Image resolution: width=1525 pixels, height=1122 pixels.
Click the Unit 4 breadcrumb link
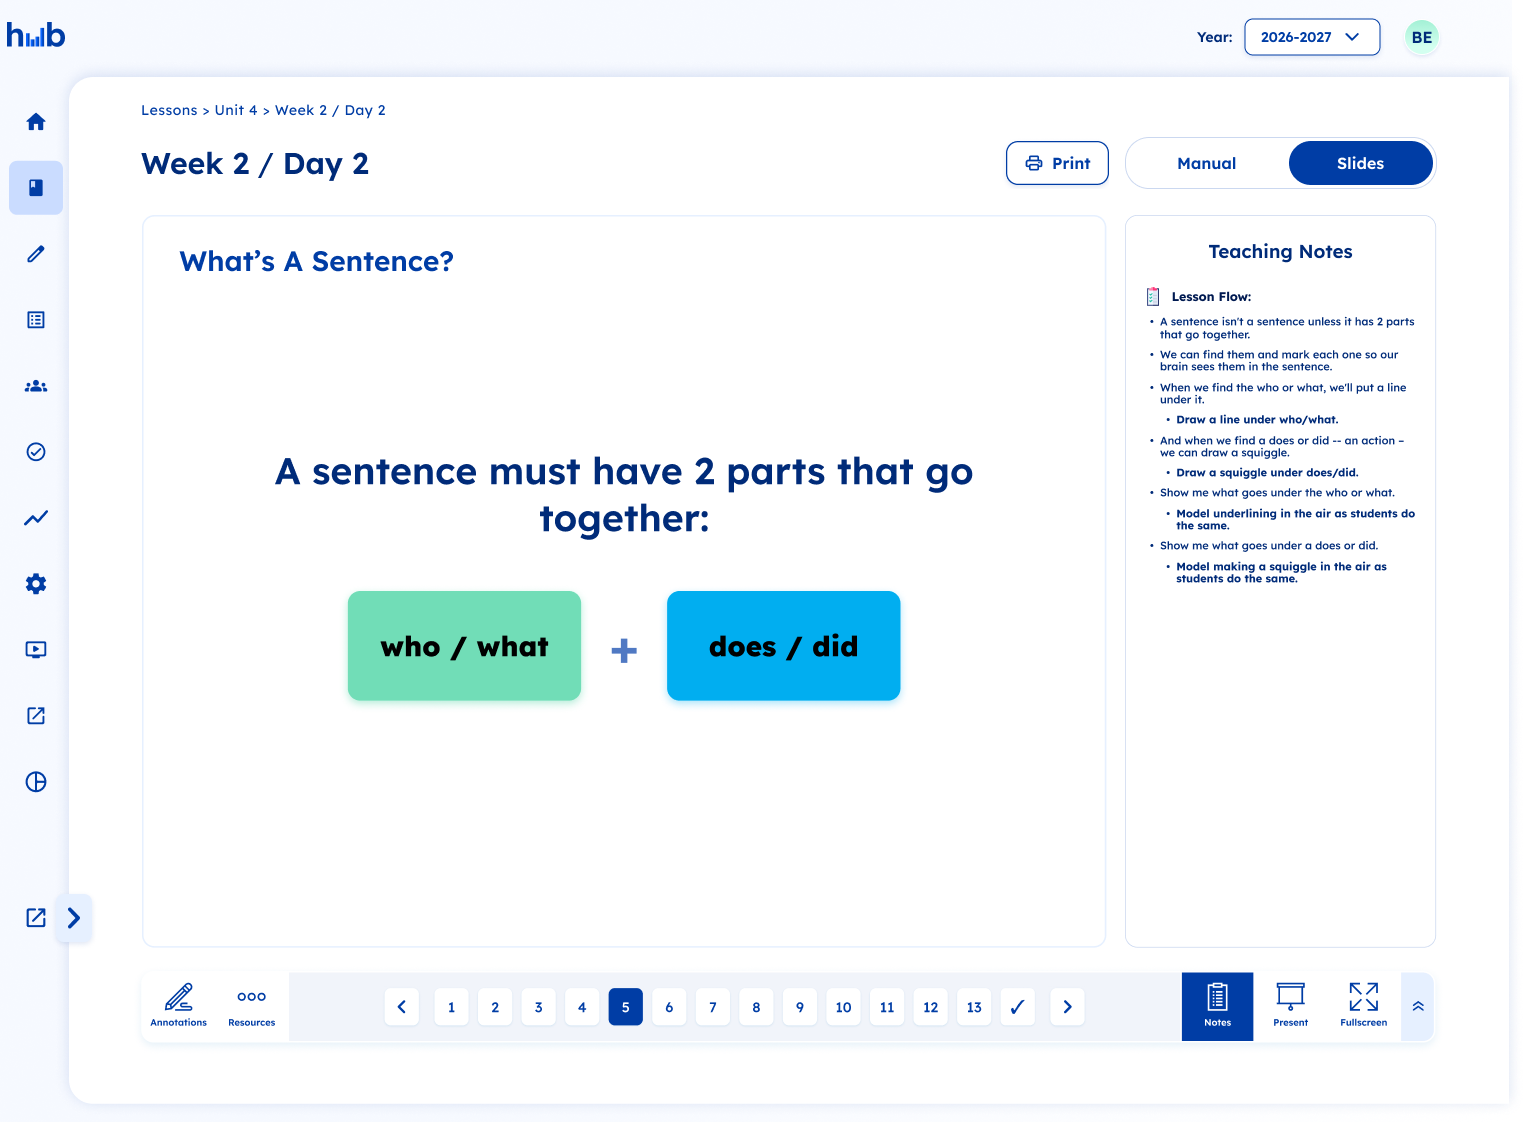pyautogui.click(x=236, y=110)
